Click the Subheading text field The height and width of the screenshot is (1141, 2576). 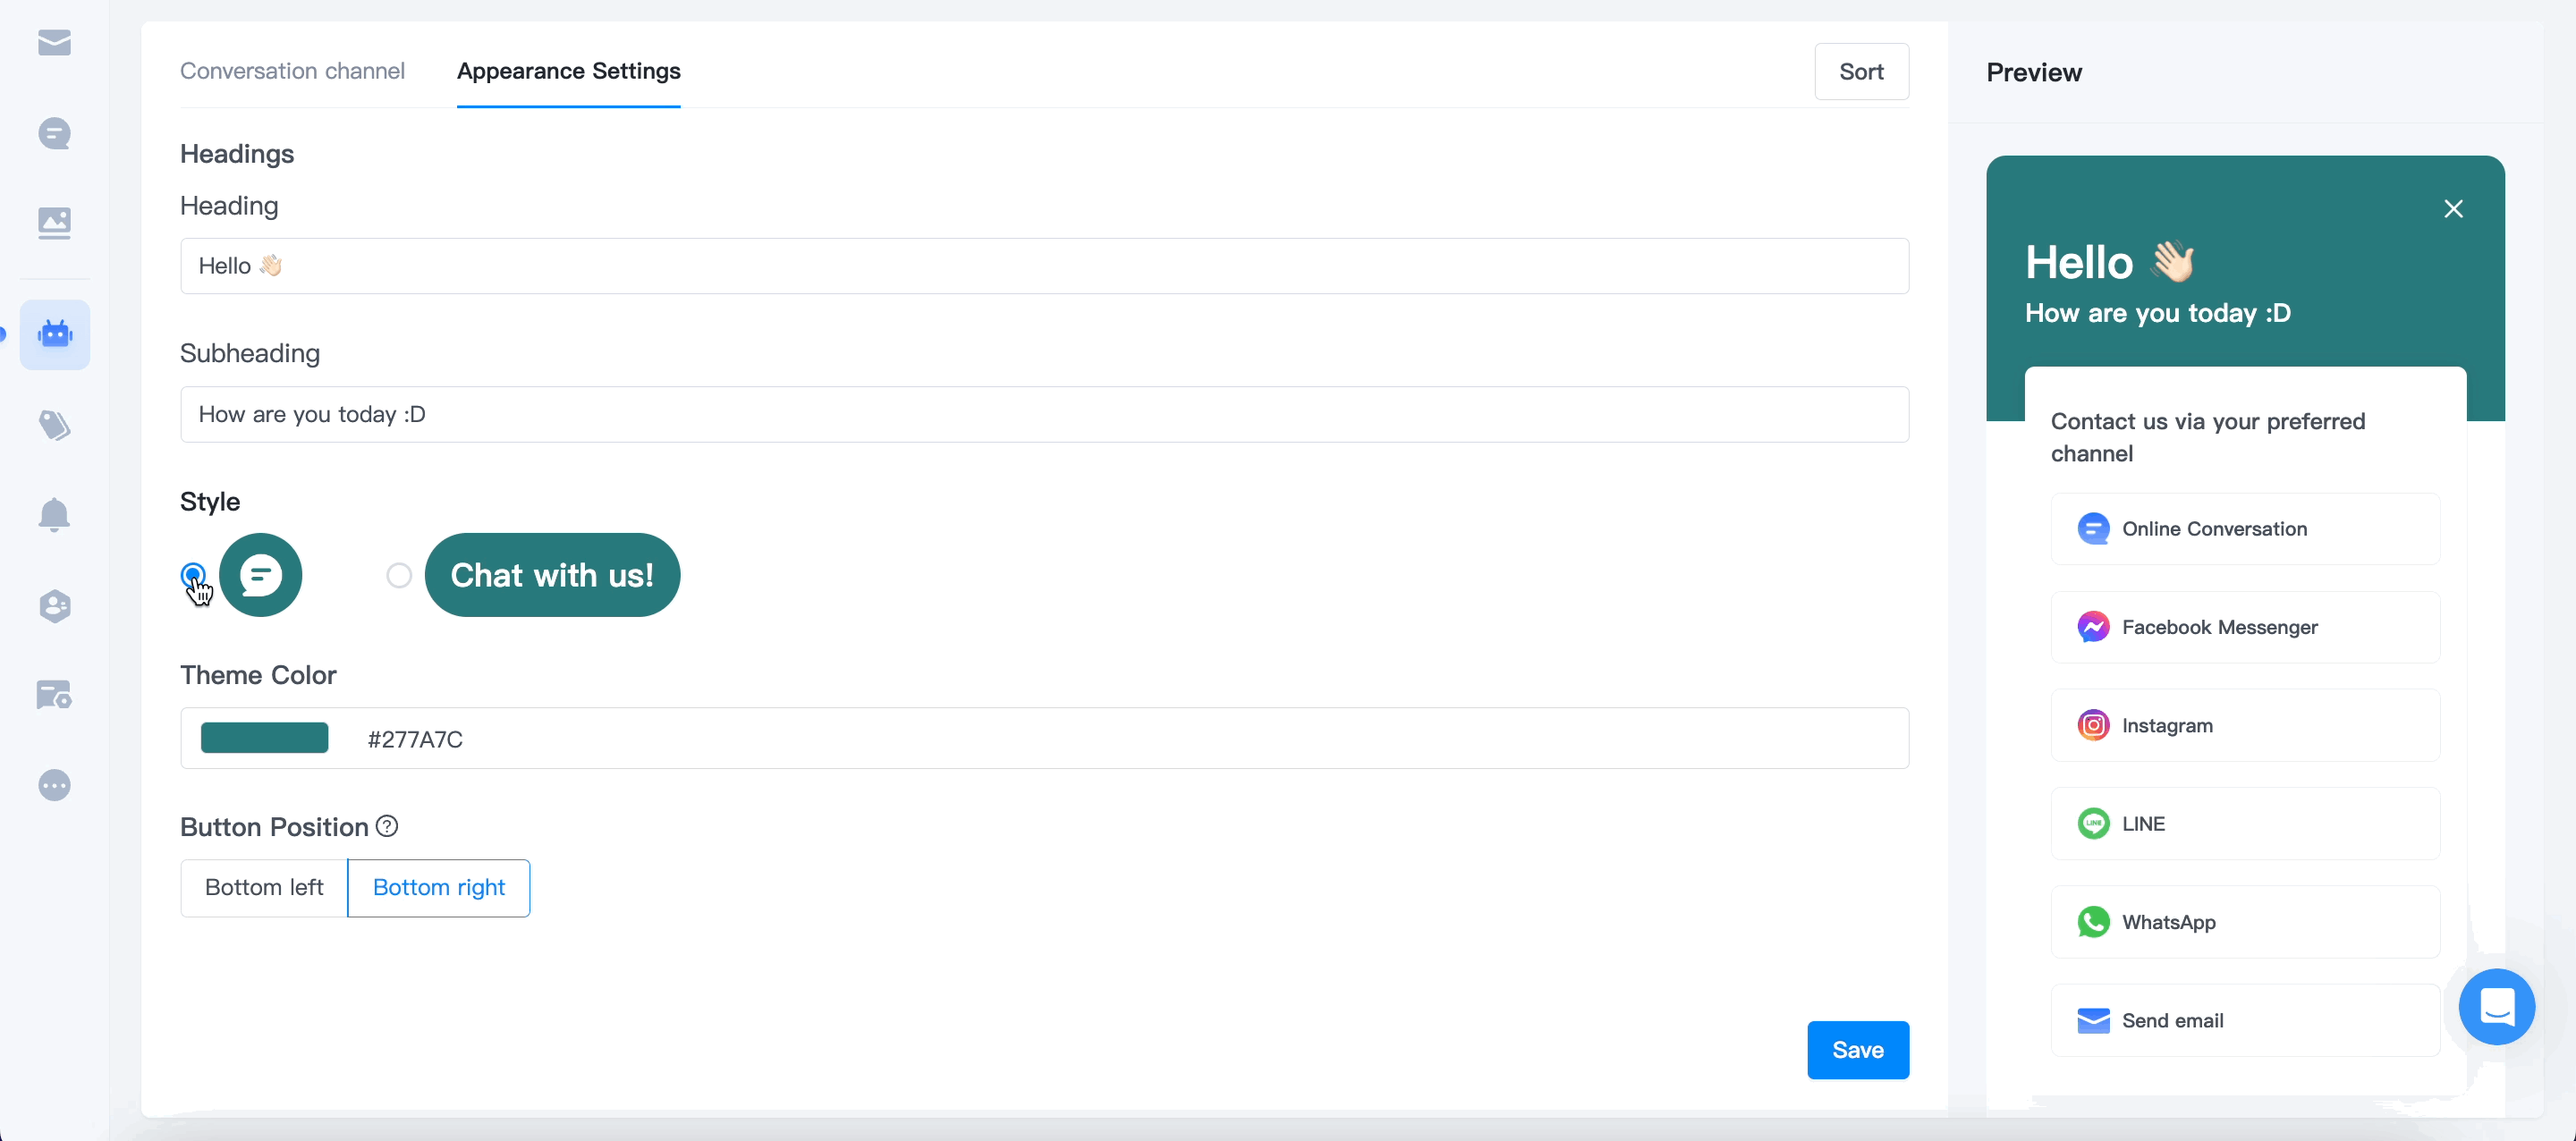1044,414
